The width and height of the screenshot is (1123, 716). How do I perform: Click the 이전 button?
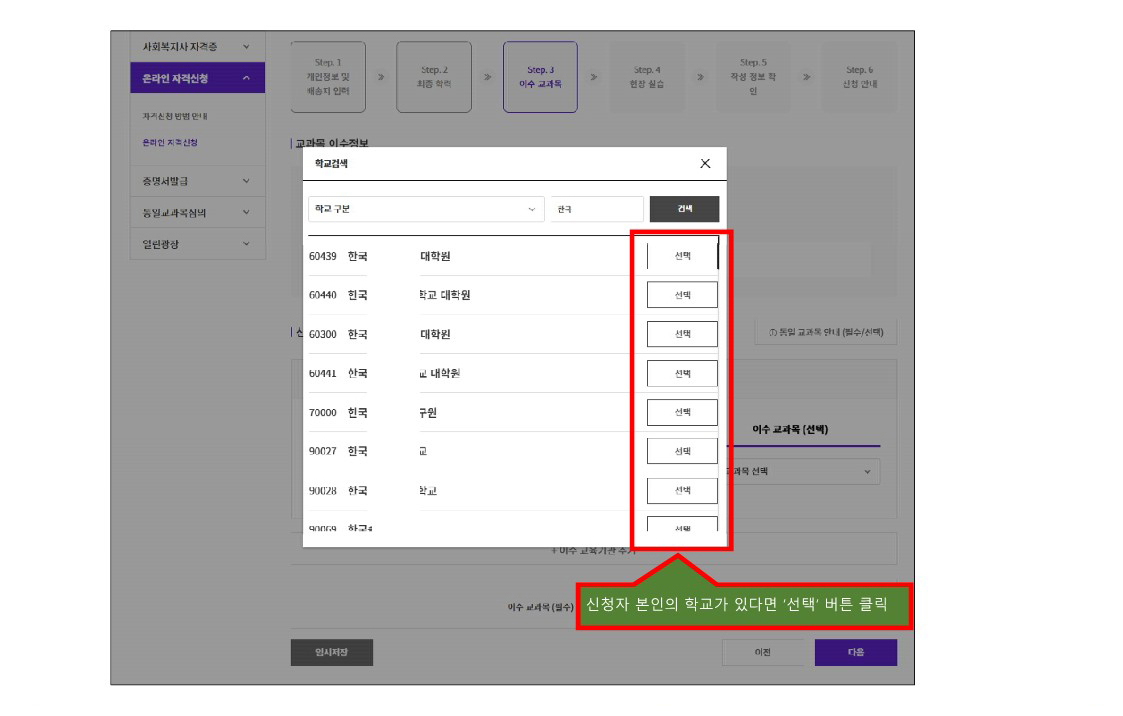(763, 652)
